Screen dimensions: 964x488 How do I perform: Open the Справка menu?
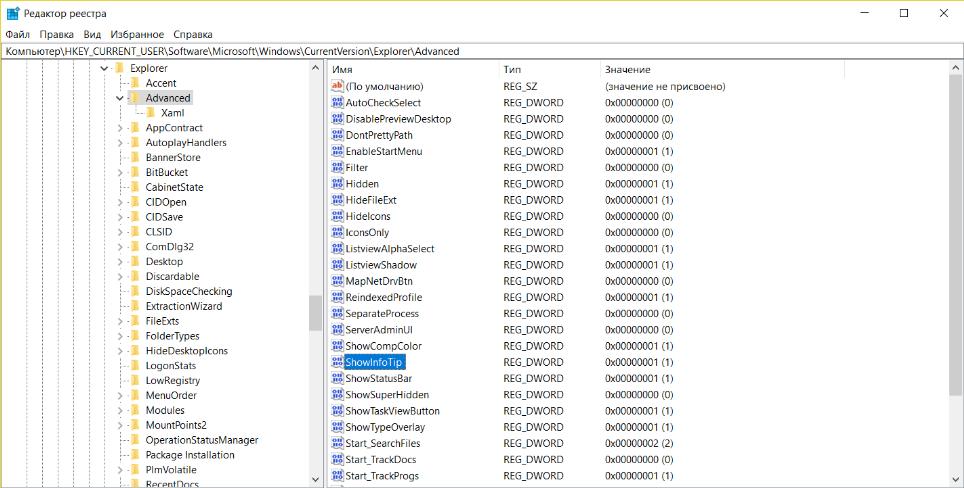(x=193, y=34)
